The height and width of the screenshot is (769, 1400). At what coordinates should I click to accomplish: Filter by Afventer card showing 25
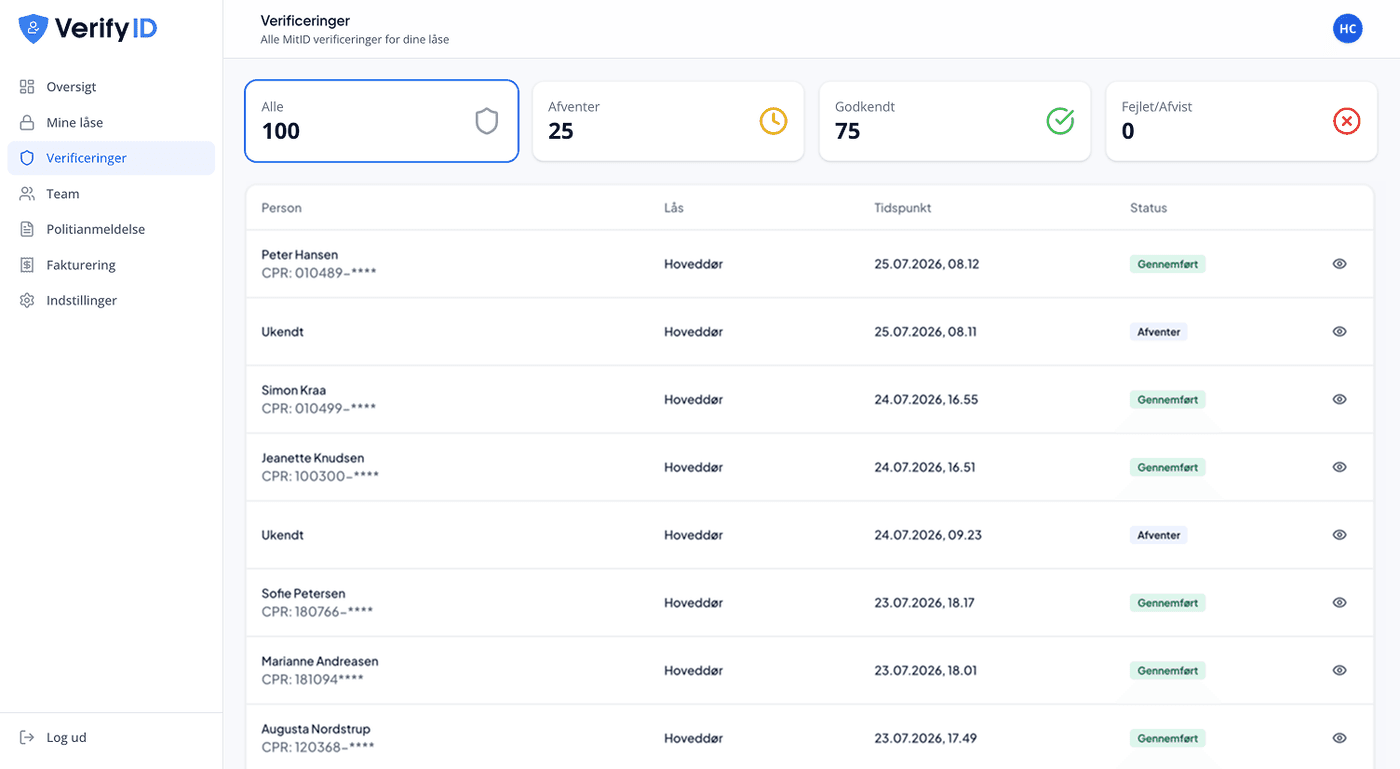point(668,121)
